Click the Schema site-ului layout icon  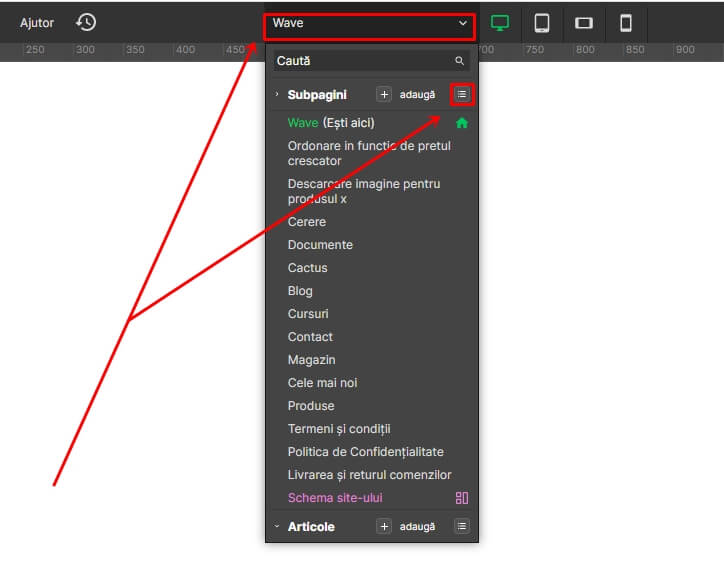click(x=461, y=498)
